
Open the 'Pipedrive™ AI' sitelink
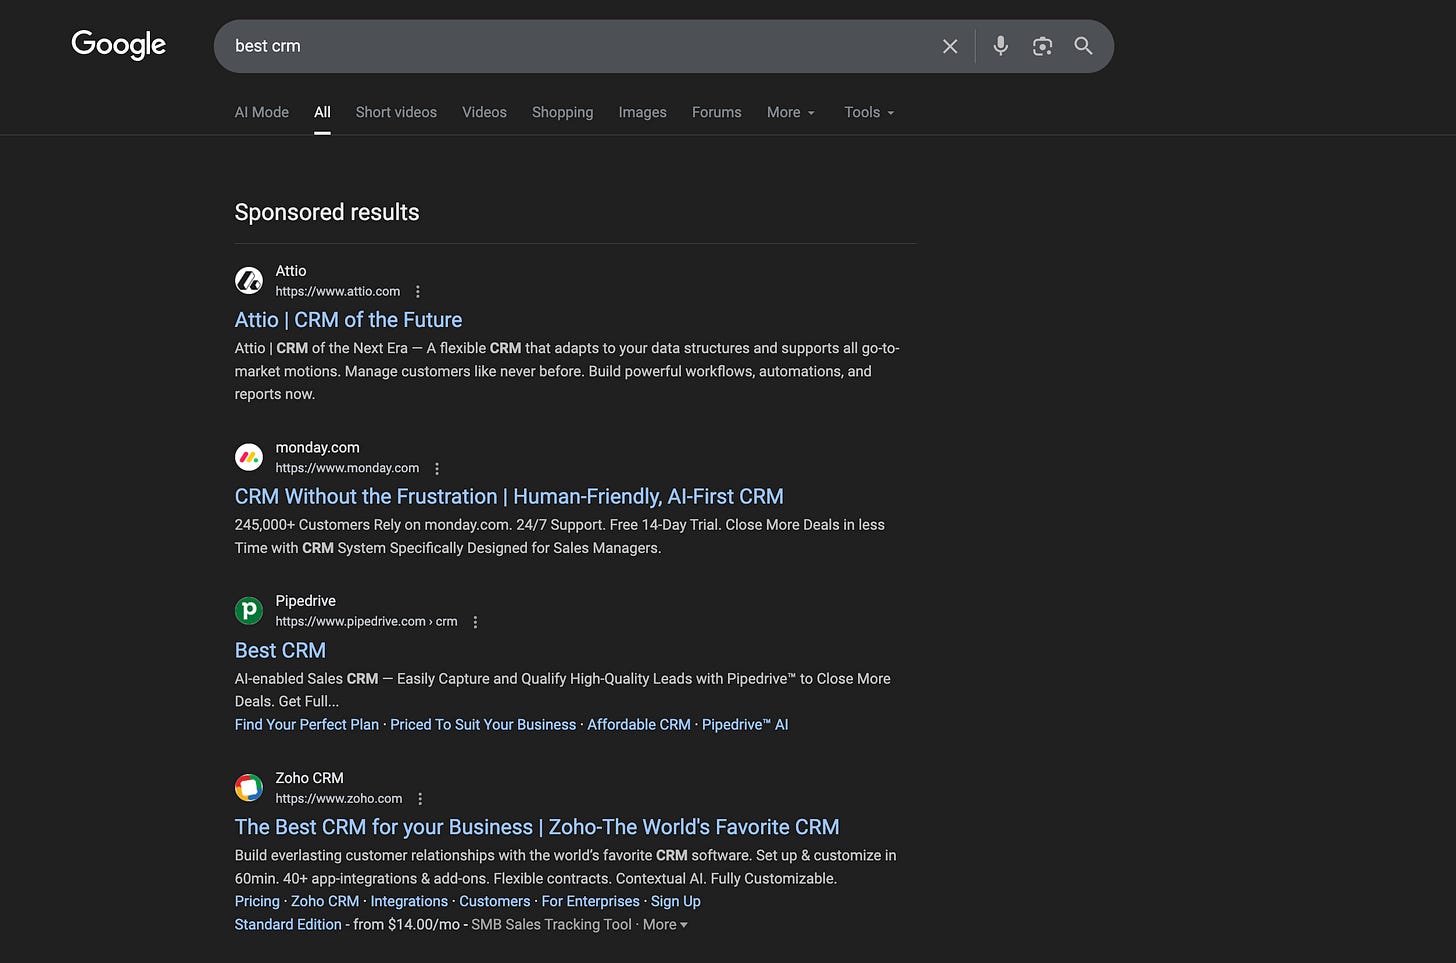tap(745, 725)
